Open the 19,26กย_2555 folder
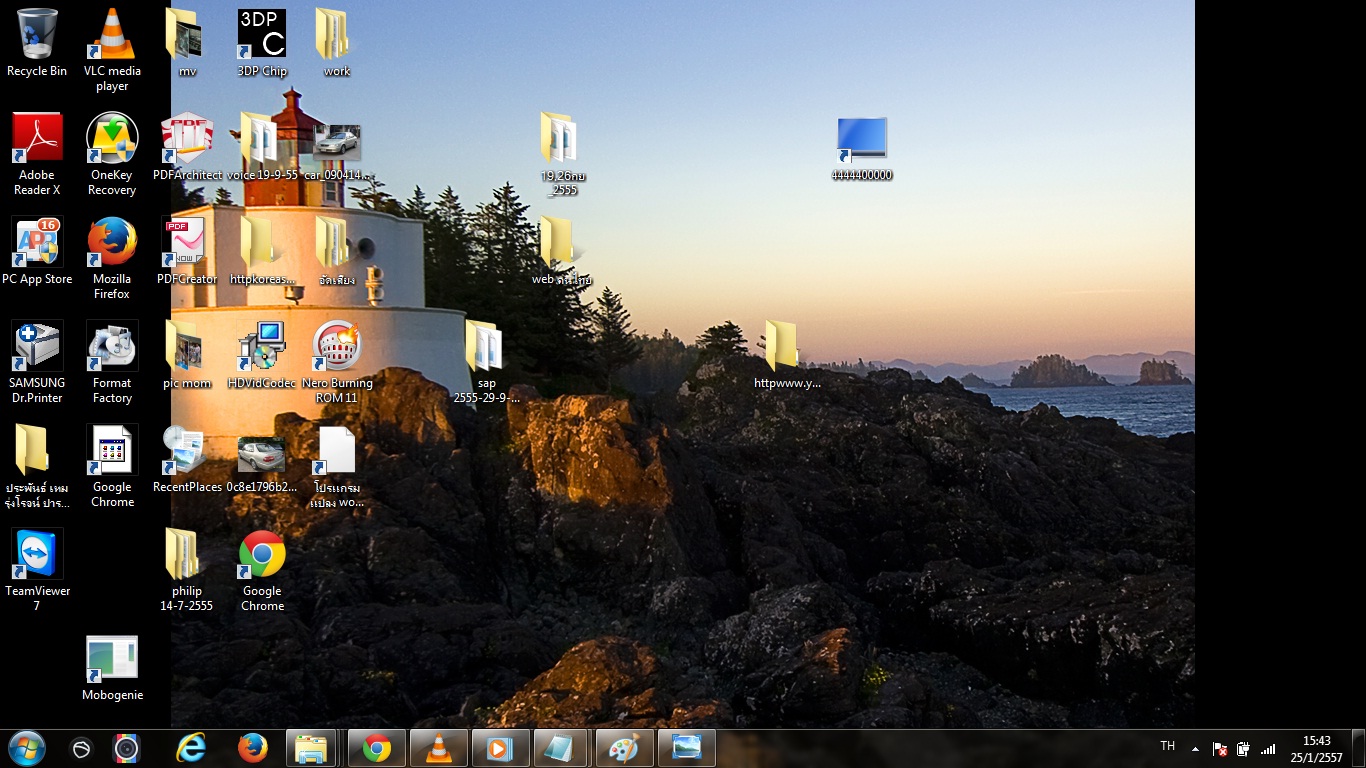 click(562, 153)
